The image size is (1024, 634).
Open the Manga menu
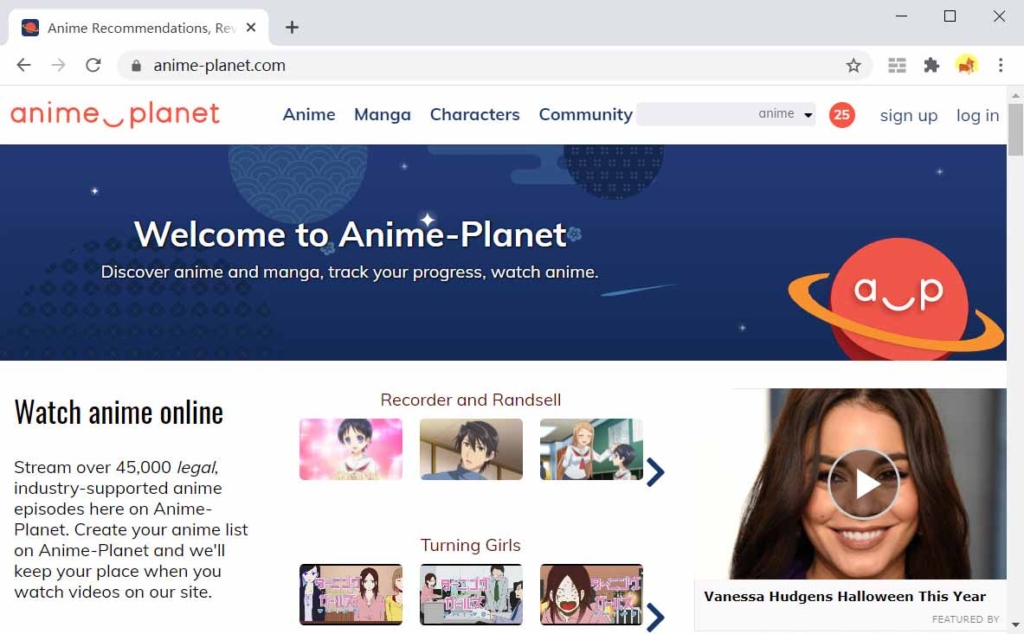(x=382, y=115)
